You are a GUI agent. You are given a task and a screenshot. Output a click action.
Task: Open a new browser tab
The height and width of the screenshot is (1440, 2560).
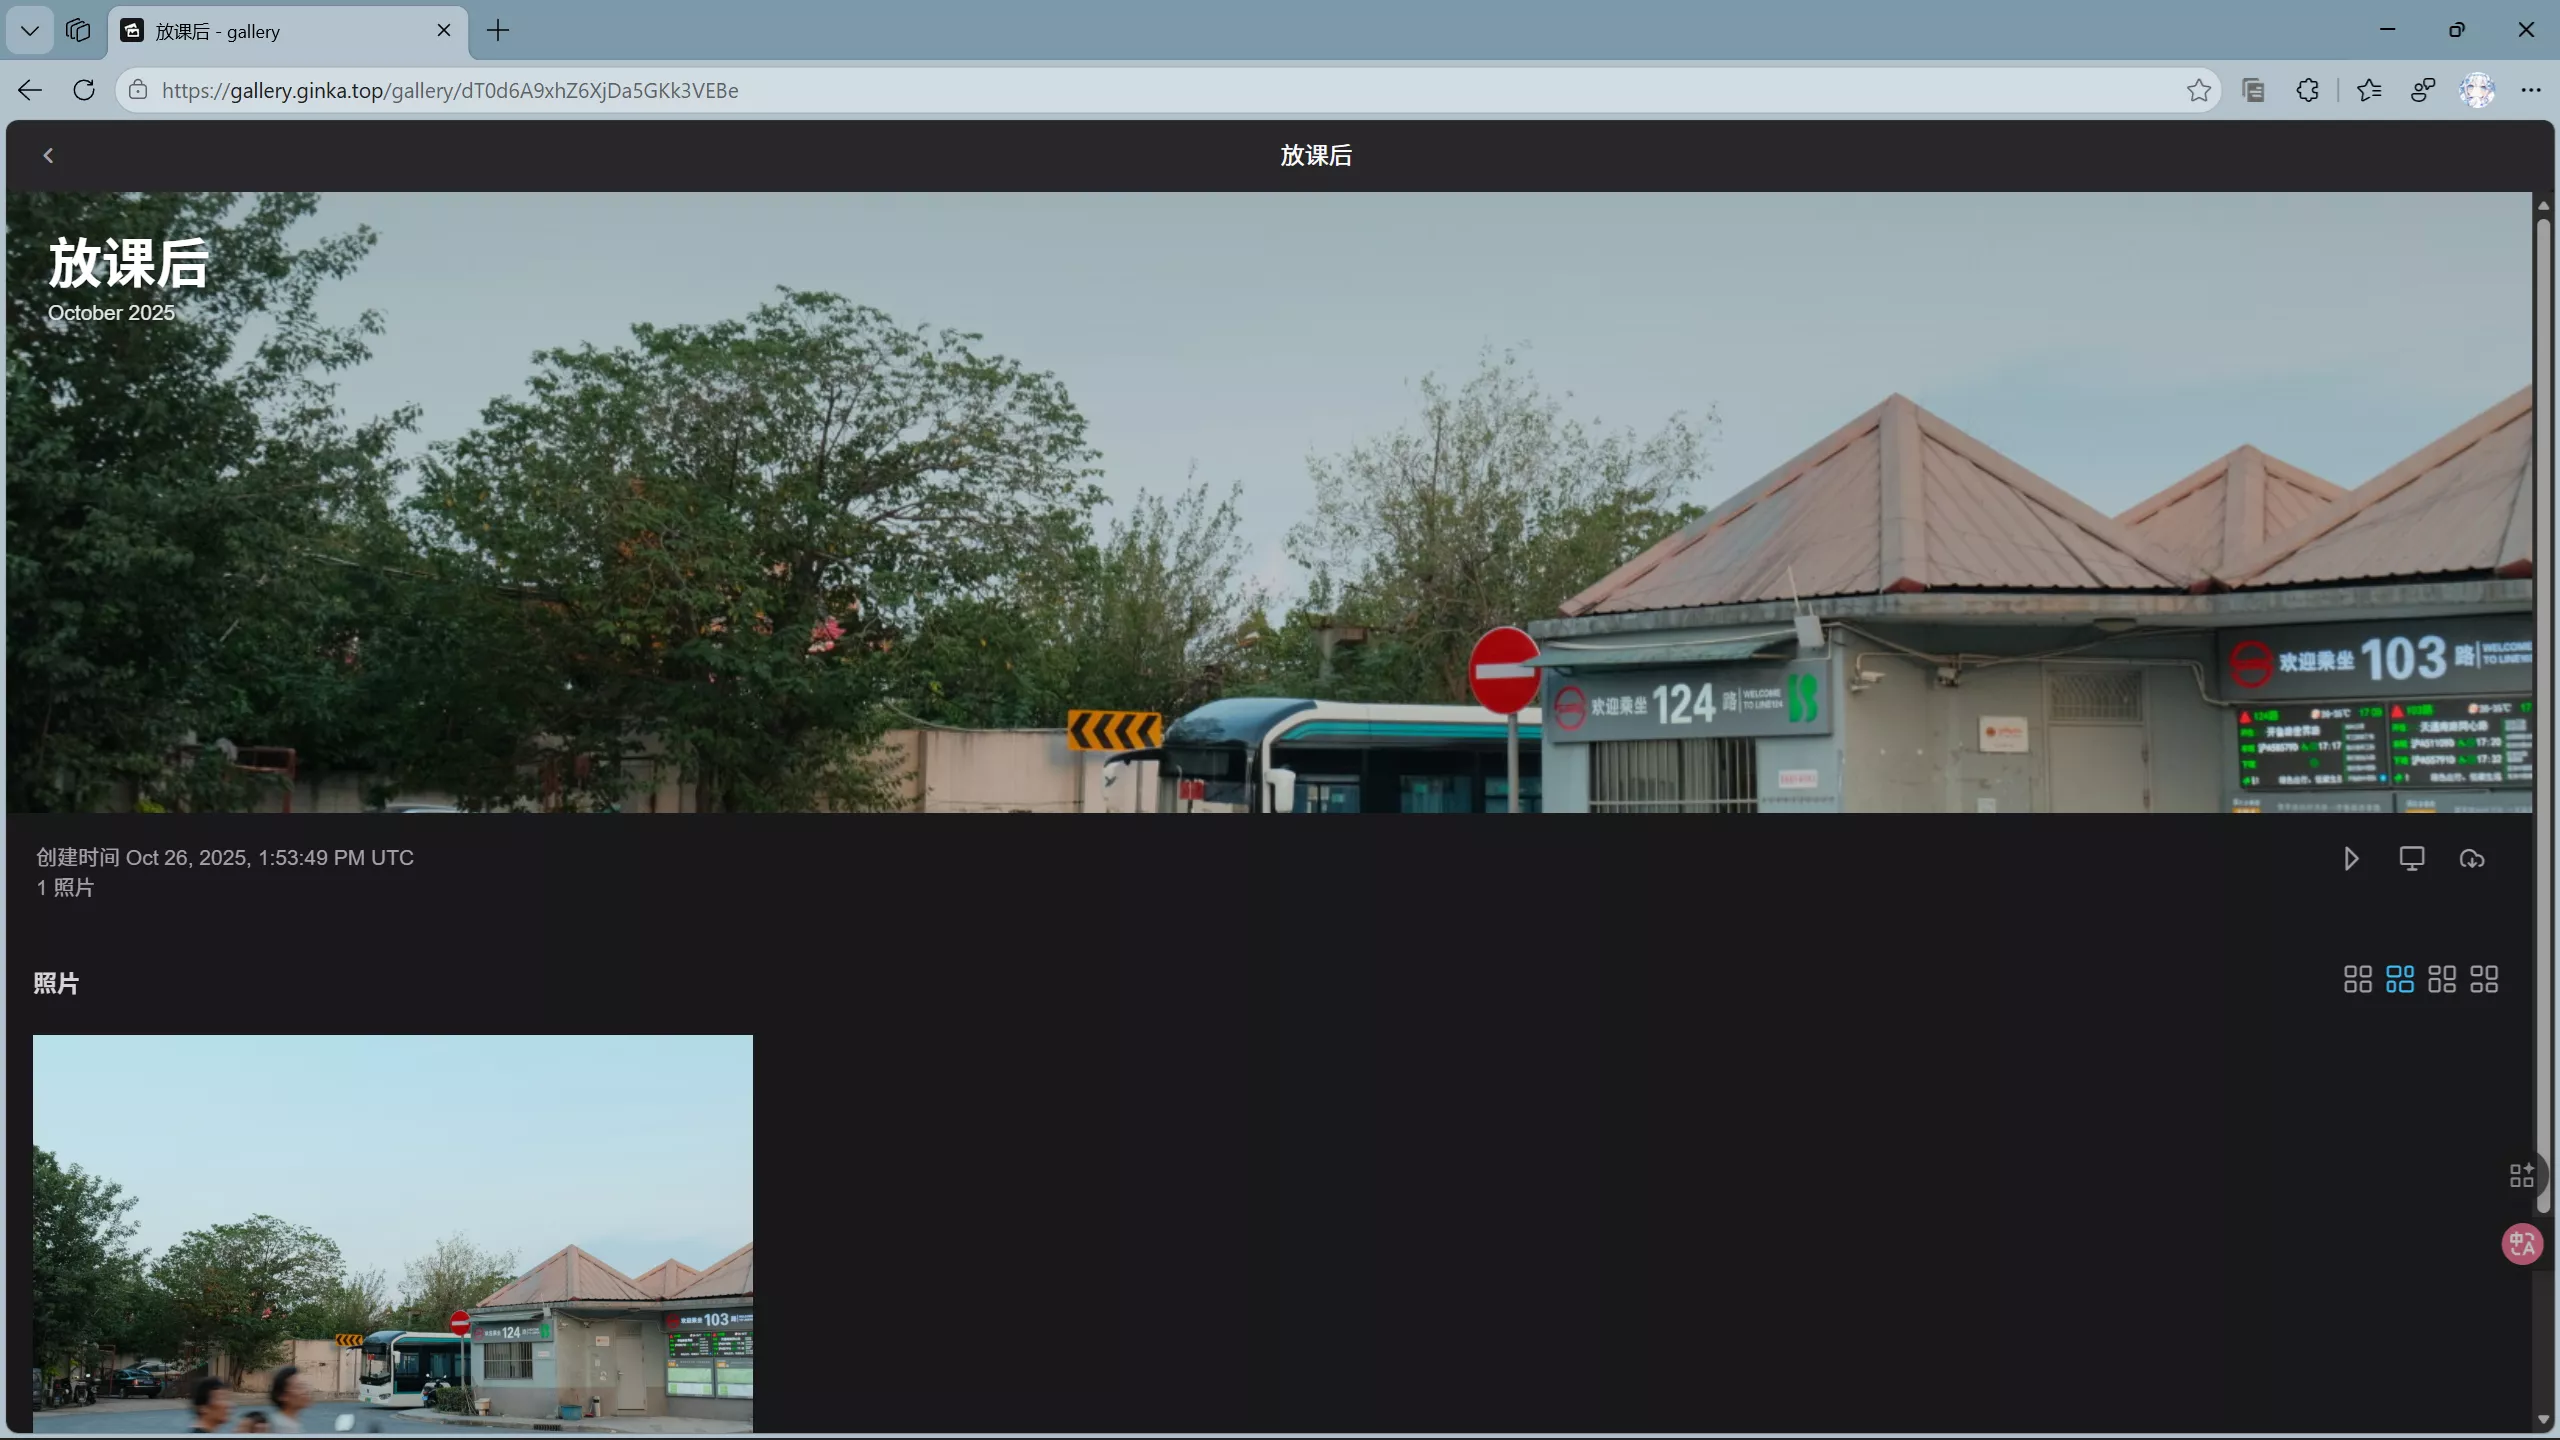click(x=498, y=31)
